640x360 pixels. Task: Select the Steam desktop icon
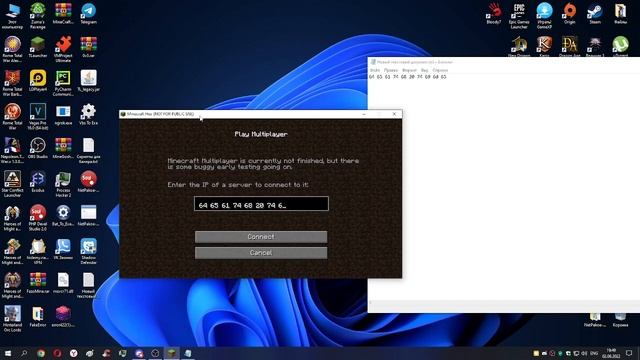tap(595, 14)
